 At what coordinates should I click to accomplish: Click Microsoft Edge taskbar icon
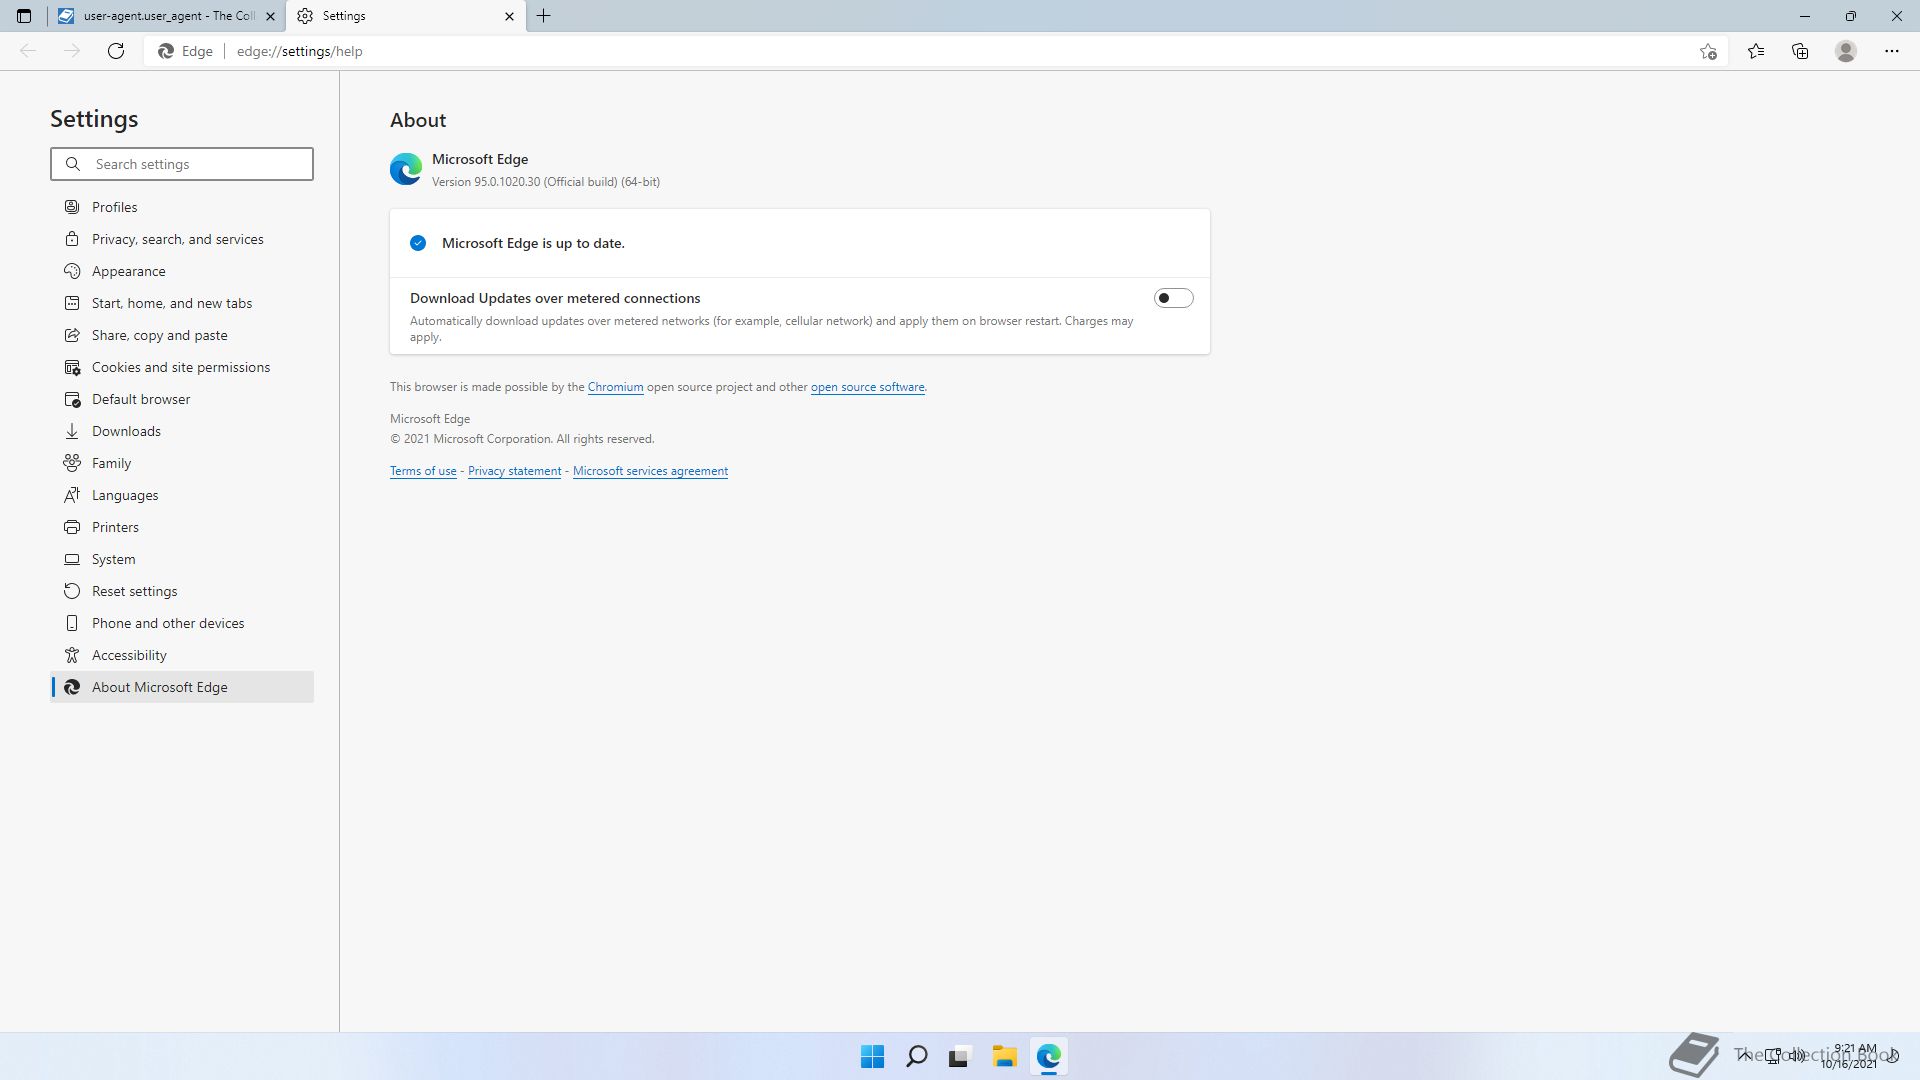point(1048,1056)
